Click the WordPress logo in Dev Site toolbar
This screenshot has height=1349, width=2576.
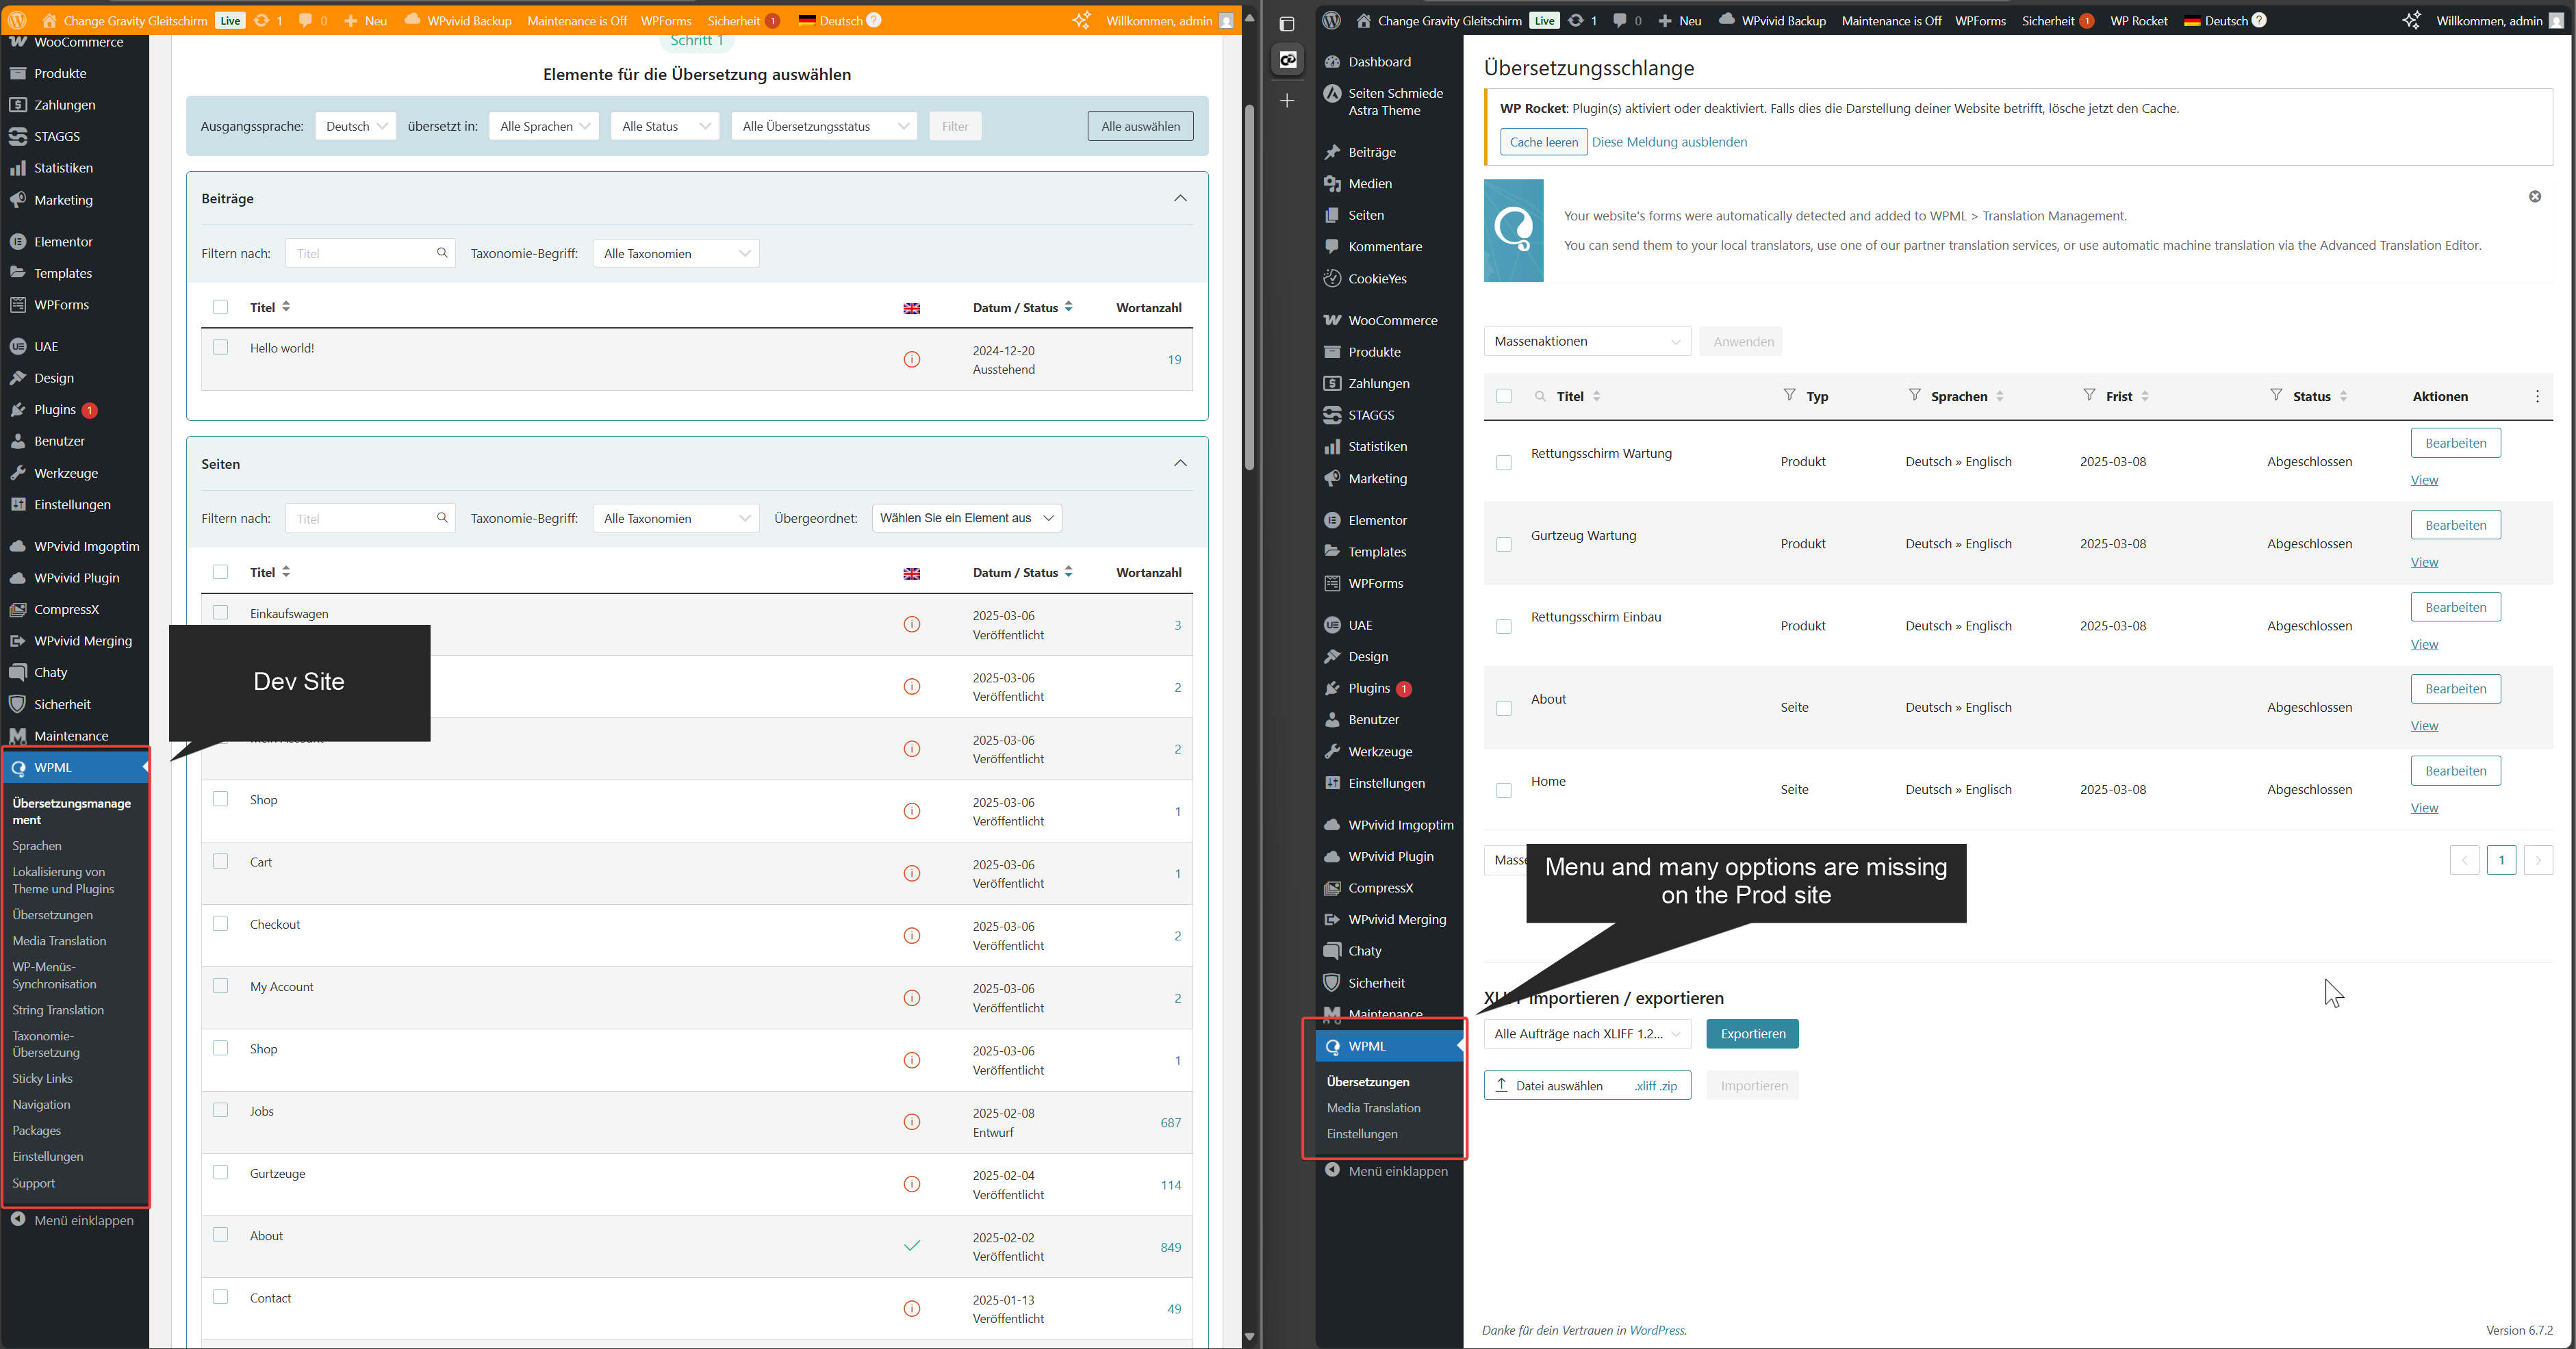point(17,20)
